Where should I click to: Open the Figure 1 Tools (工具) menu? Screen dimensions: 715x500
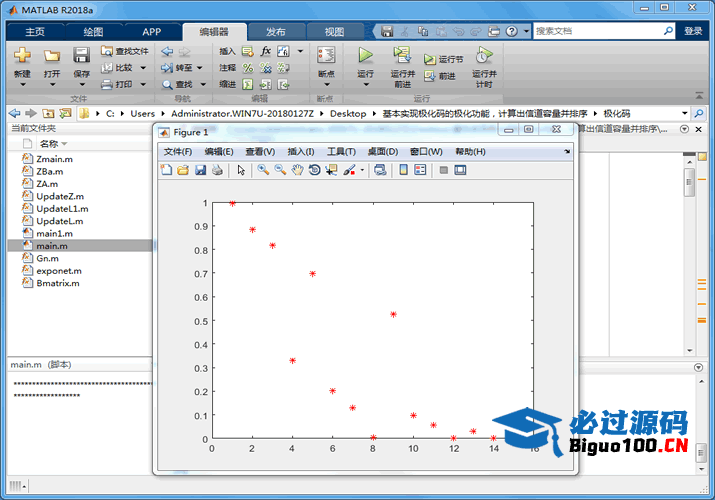341,152
